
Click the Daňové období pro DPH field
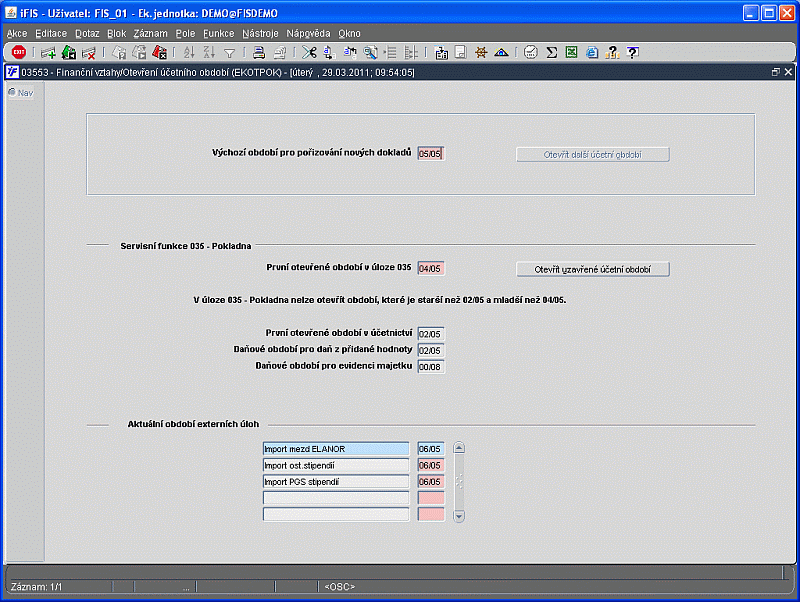(431, 350)
